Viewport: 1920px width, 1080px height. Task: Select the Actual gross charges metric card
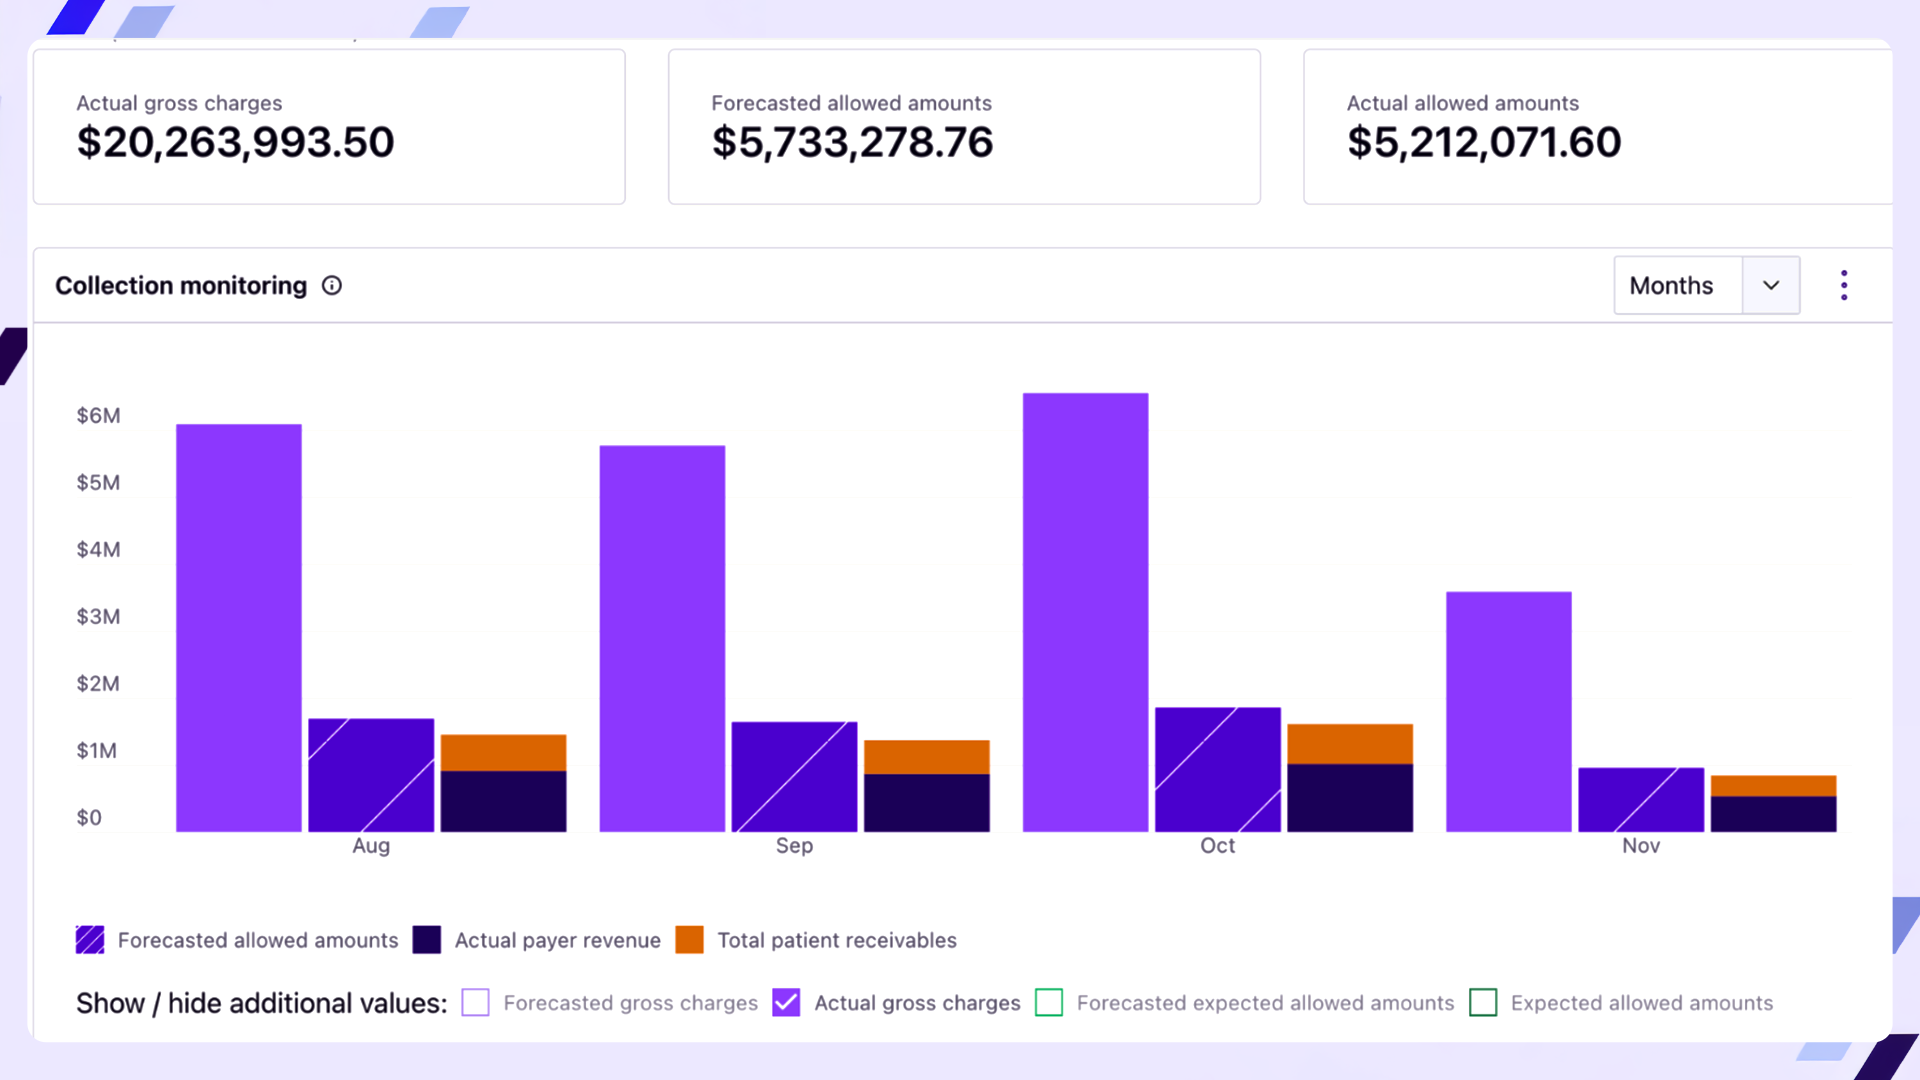pyautogui.click(x=329, y=126)
